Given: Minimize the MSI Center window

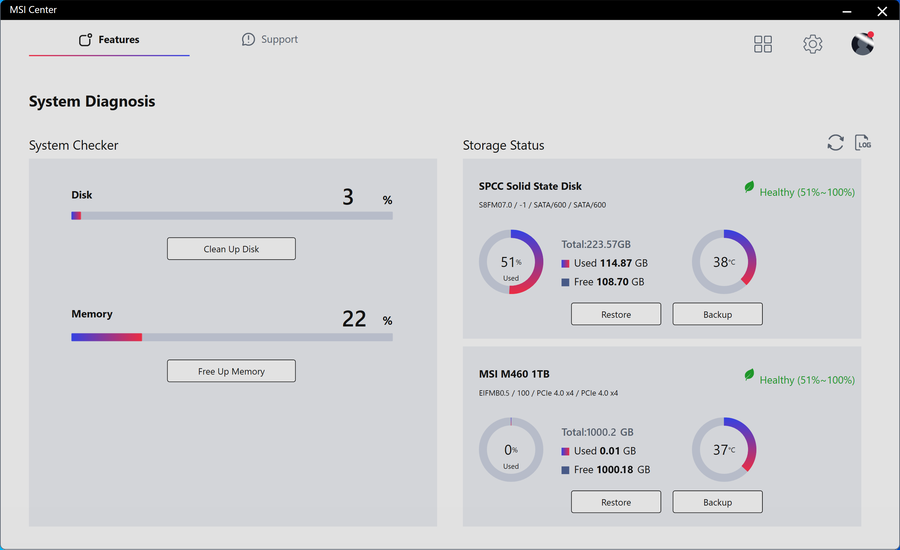Looking at the screenshot, I should 847,11.
